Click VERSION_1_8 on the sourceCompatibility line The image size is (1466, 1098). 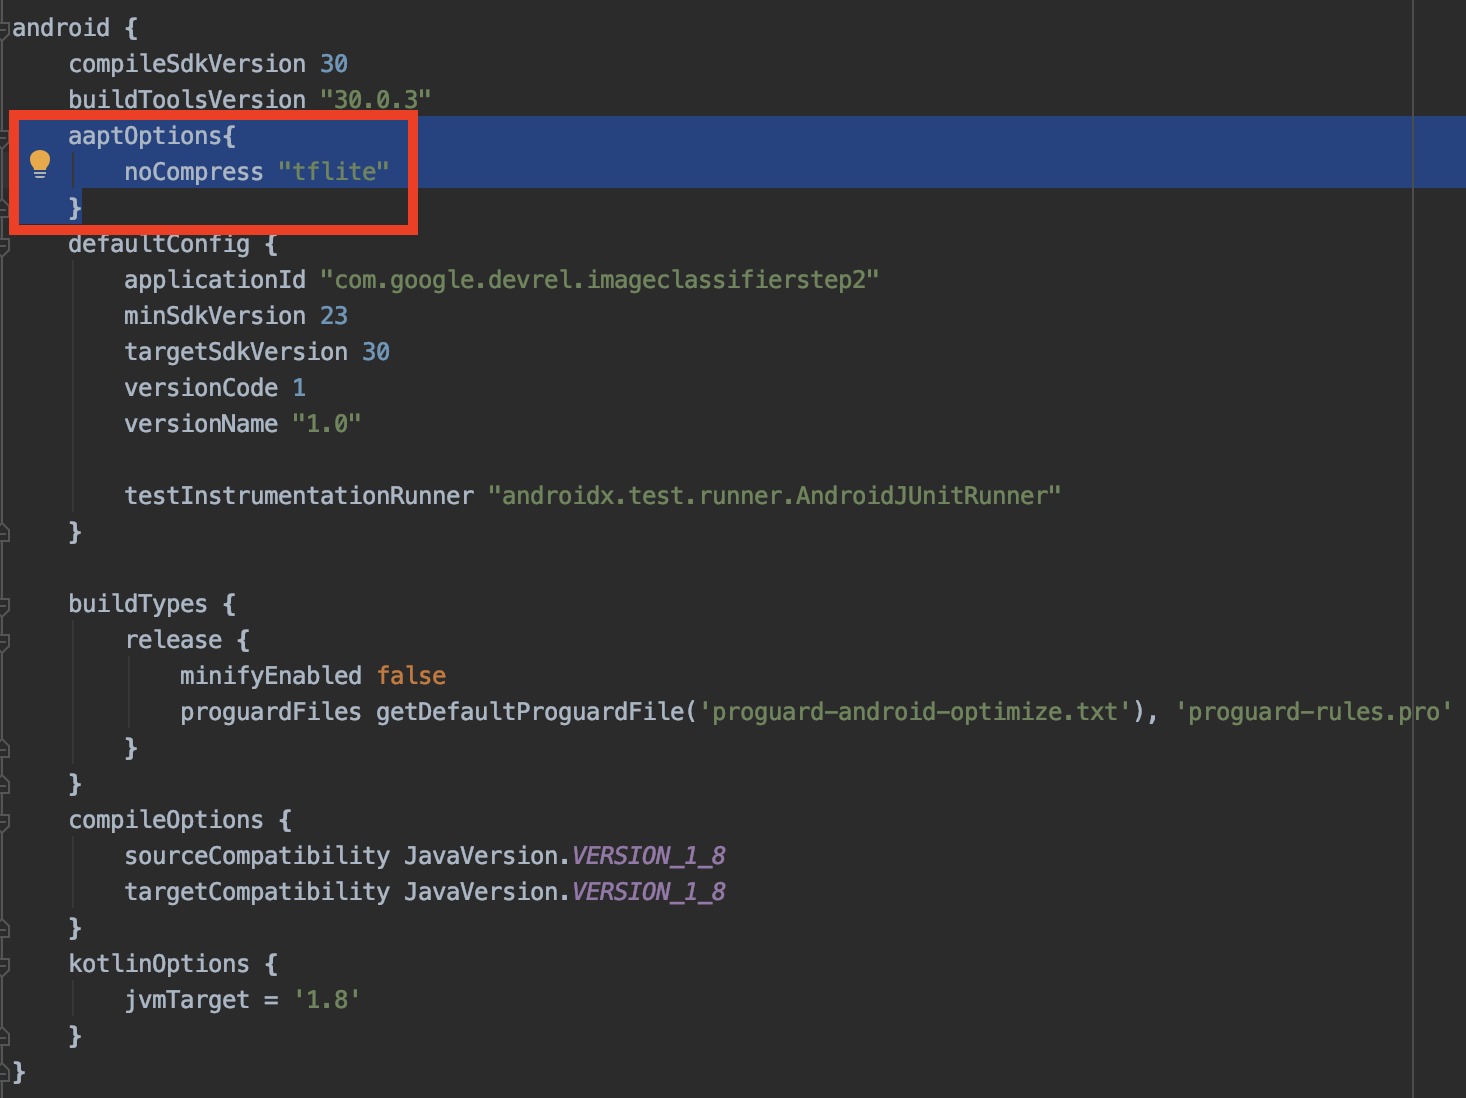[648, 856]
